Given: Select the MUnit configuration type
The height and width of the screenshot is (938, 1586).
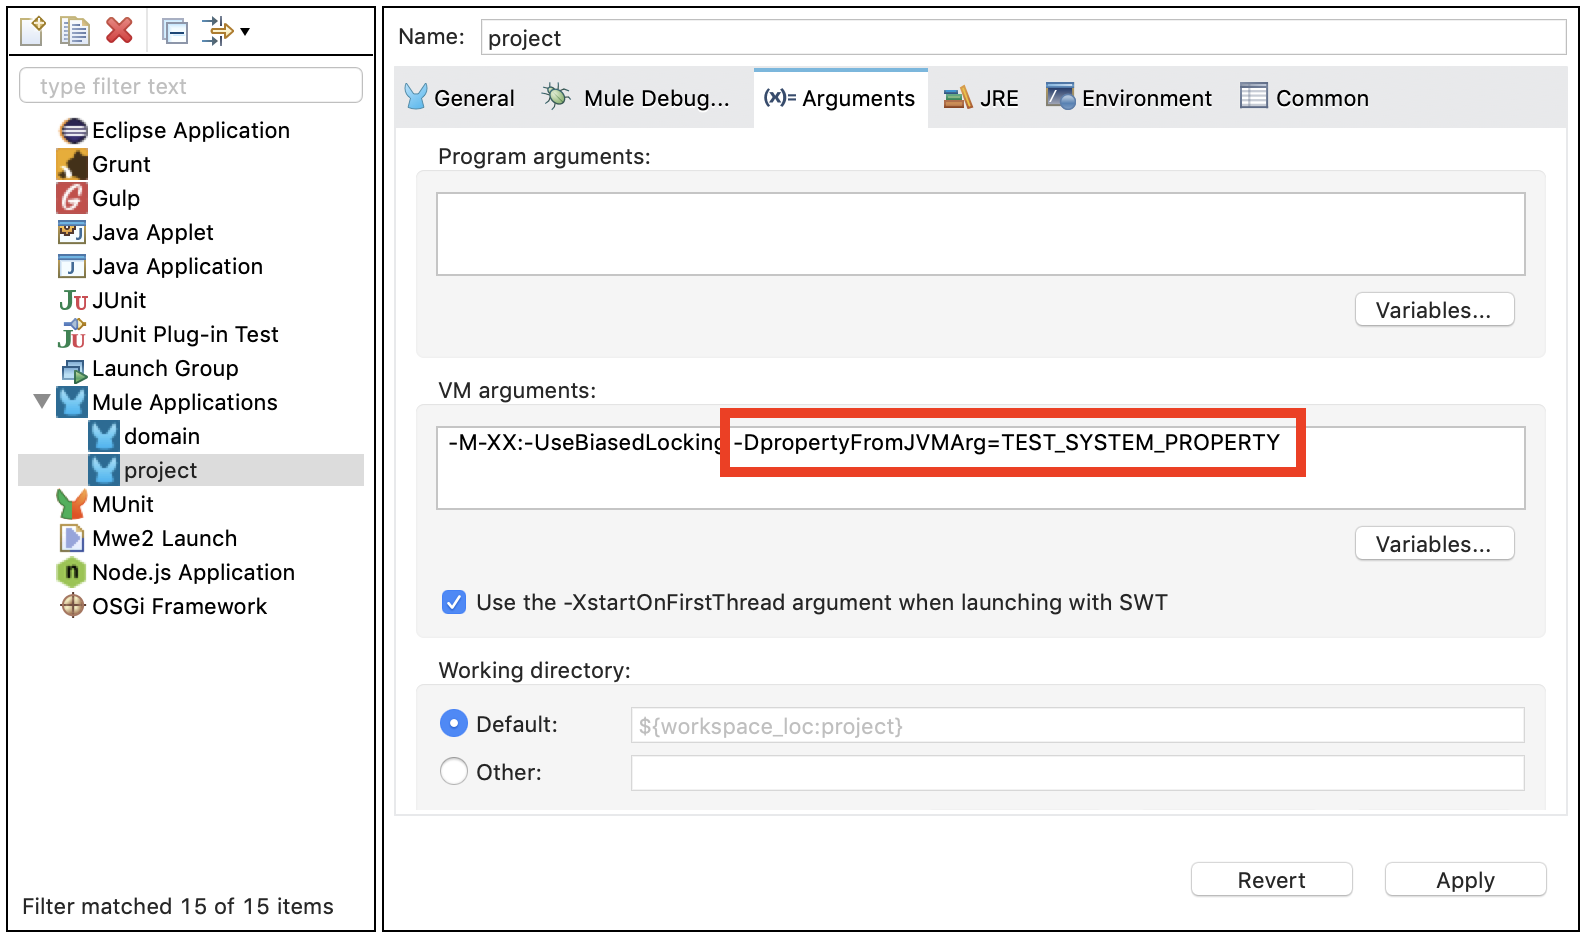Looking at the screenshot, I should click(122, 504).
